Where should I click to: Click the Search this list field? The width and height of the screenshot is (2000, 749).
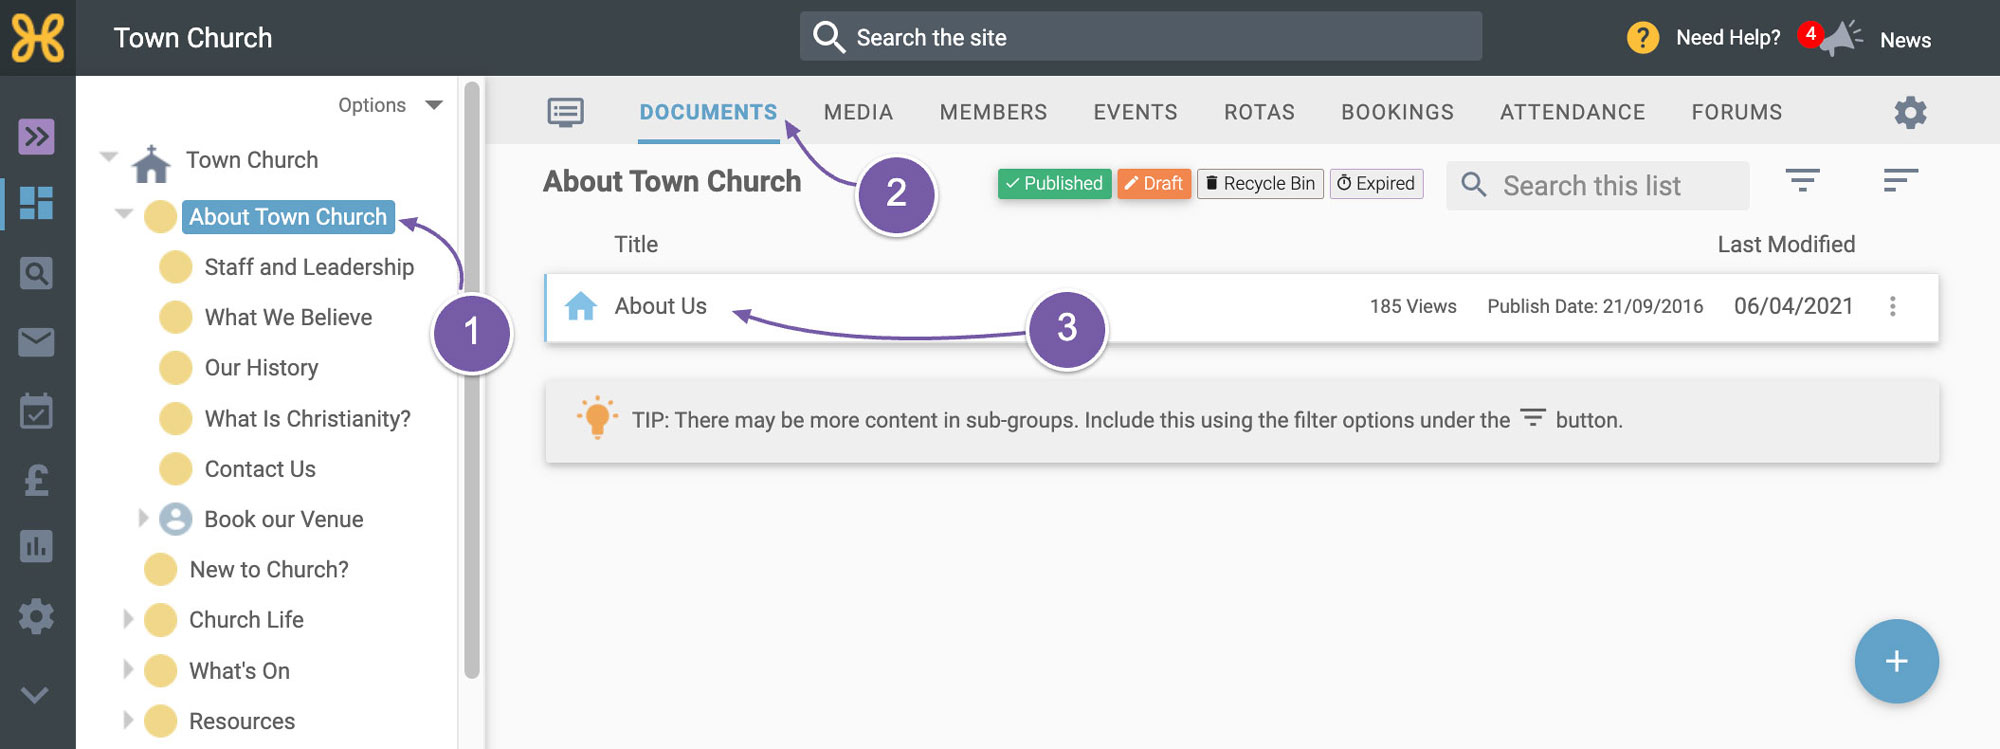(1597, 185)
